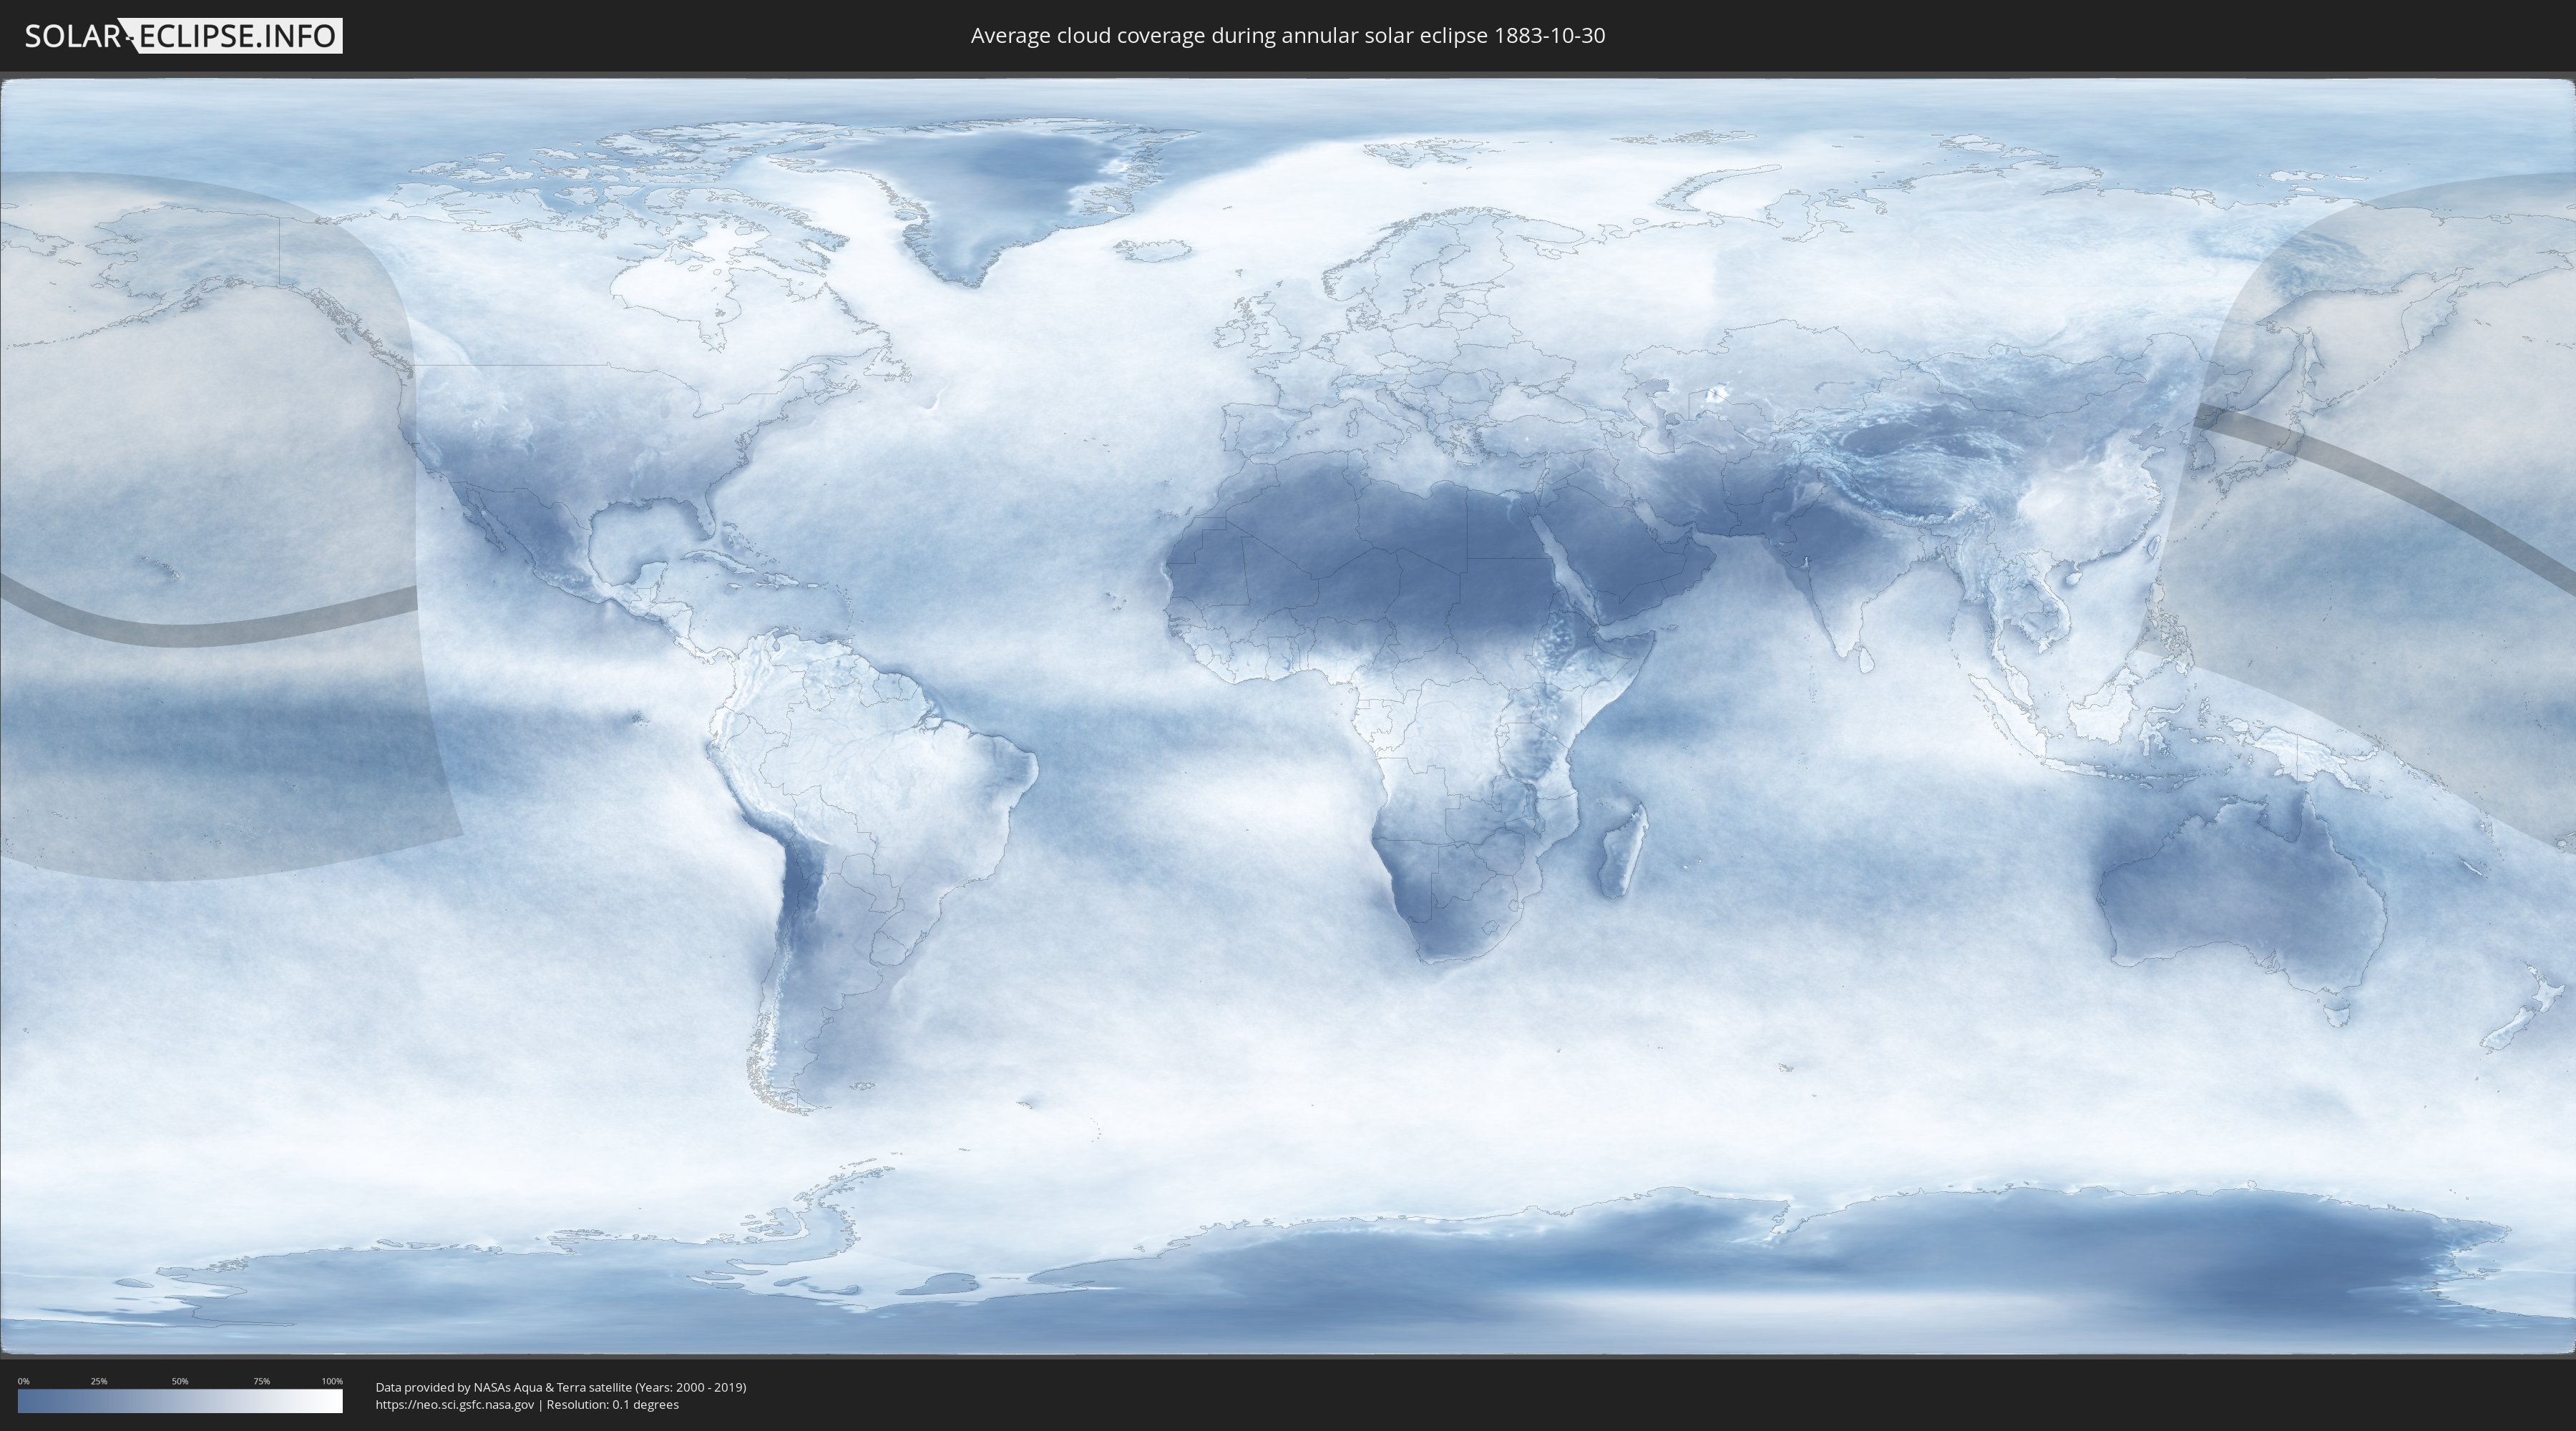Click the 100% legend label
Viewport: 2576px width, 1431px height.
pos(332,1381)
